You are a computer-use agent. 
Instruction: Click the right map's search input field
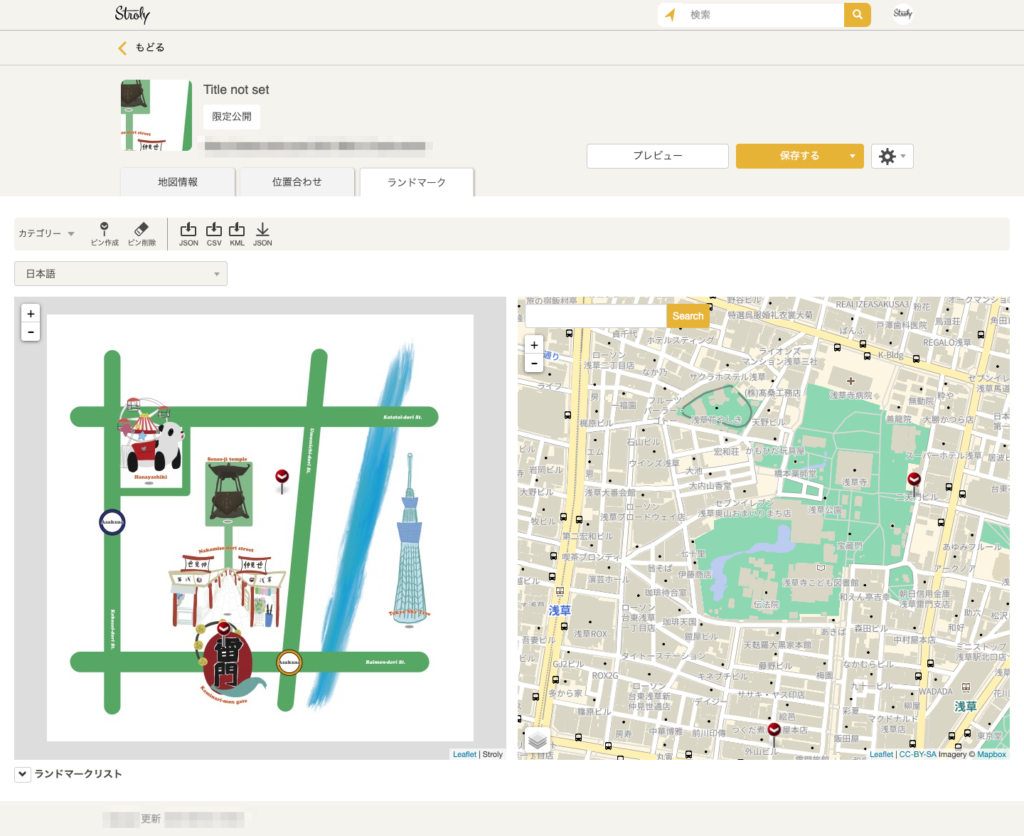tap(596, 315)
